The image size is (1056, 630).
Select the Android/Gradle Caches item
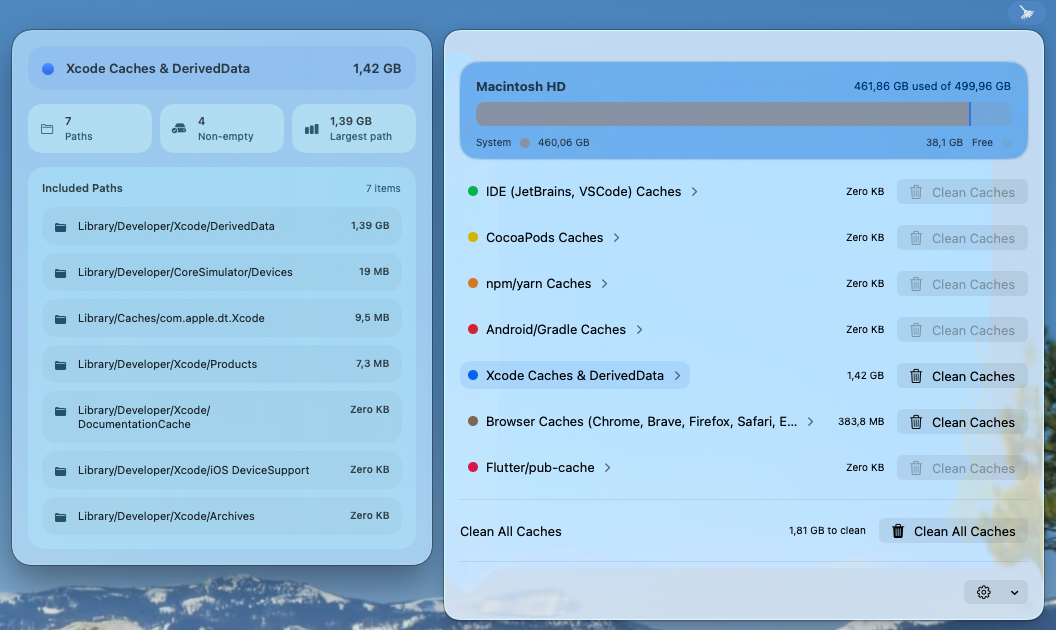(555, 330)
